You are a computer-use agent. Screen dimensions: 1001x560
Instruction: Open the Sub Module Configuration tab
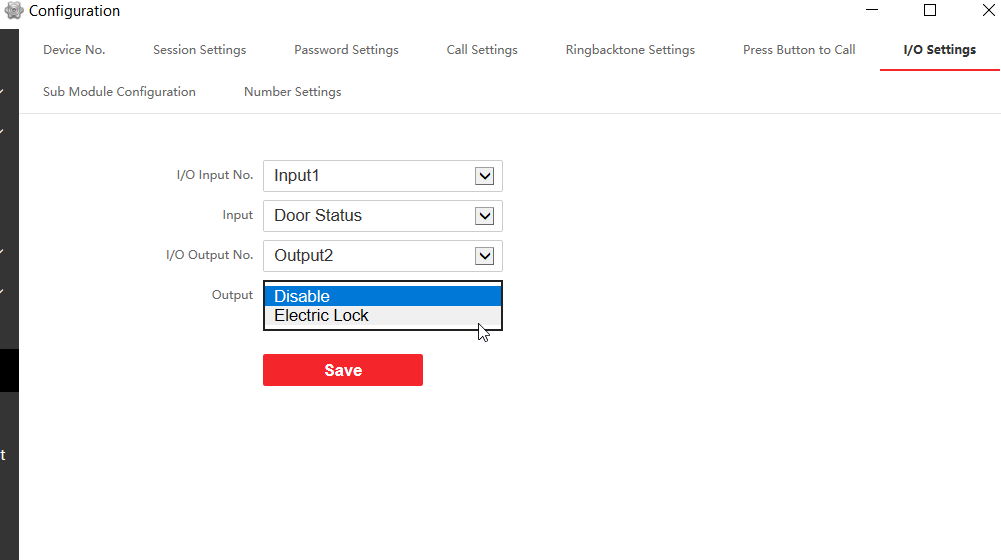(119, 92)
